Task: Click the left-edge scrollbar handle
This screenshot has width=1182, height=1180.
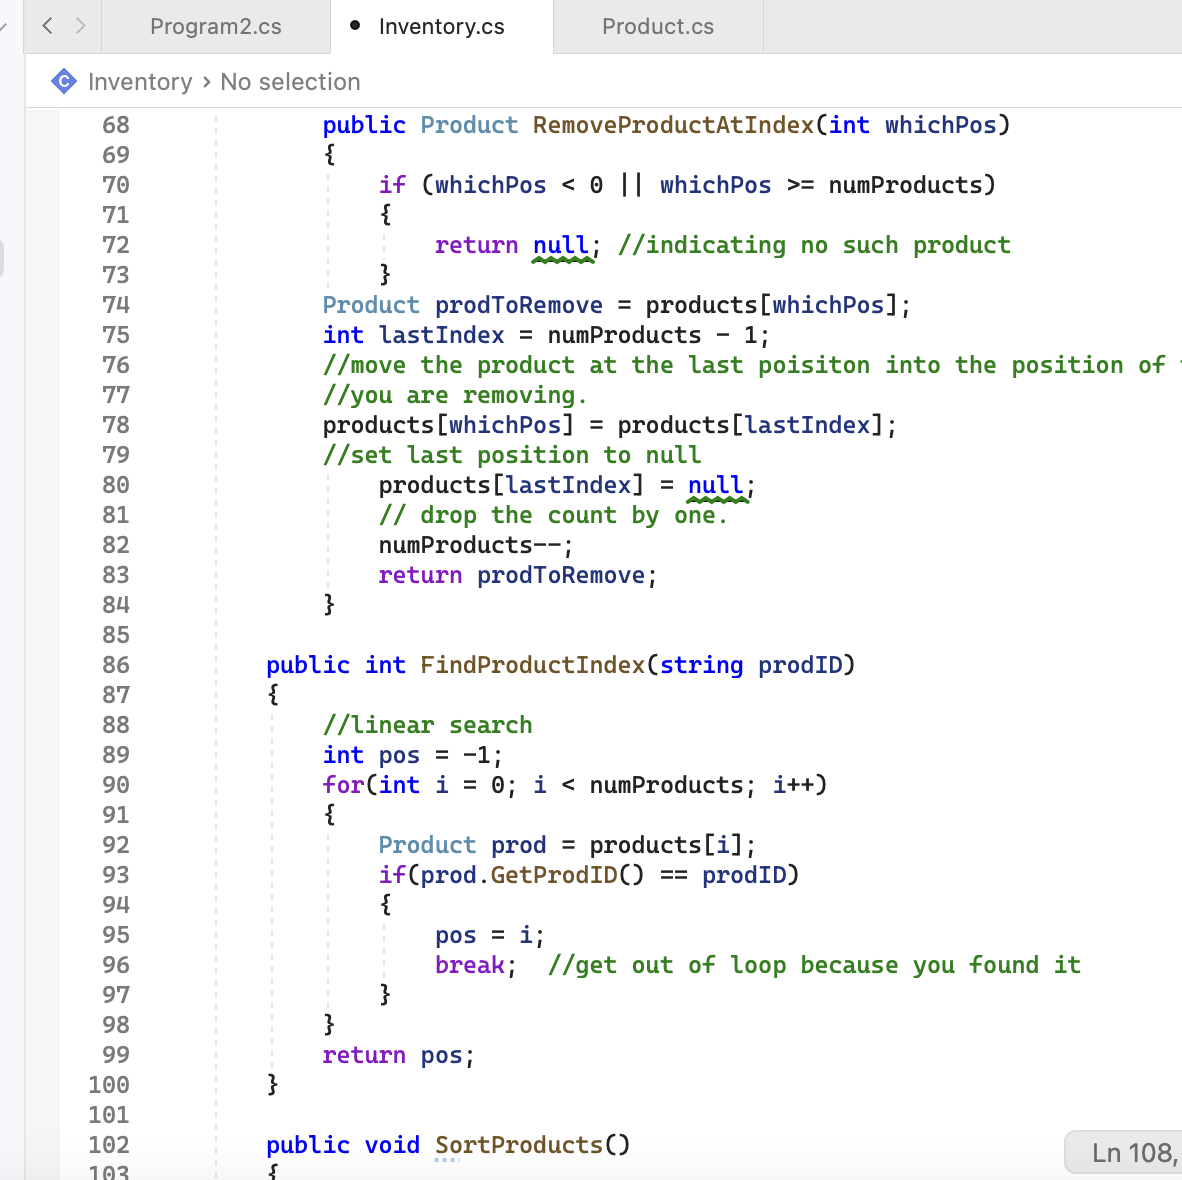Action: coord(3,257)
